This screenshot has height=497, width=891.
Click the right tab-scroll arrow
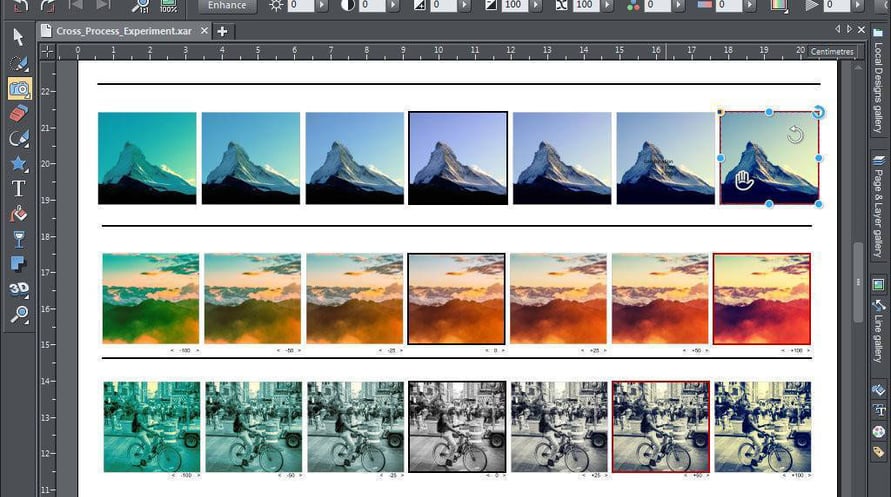(x=850, y=29)
